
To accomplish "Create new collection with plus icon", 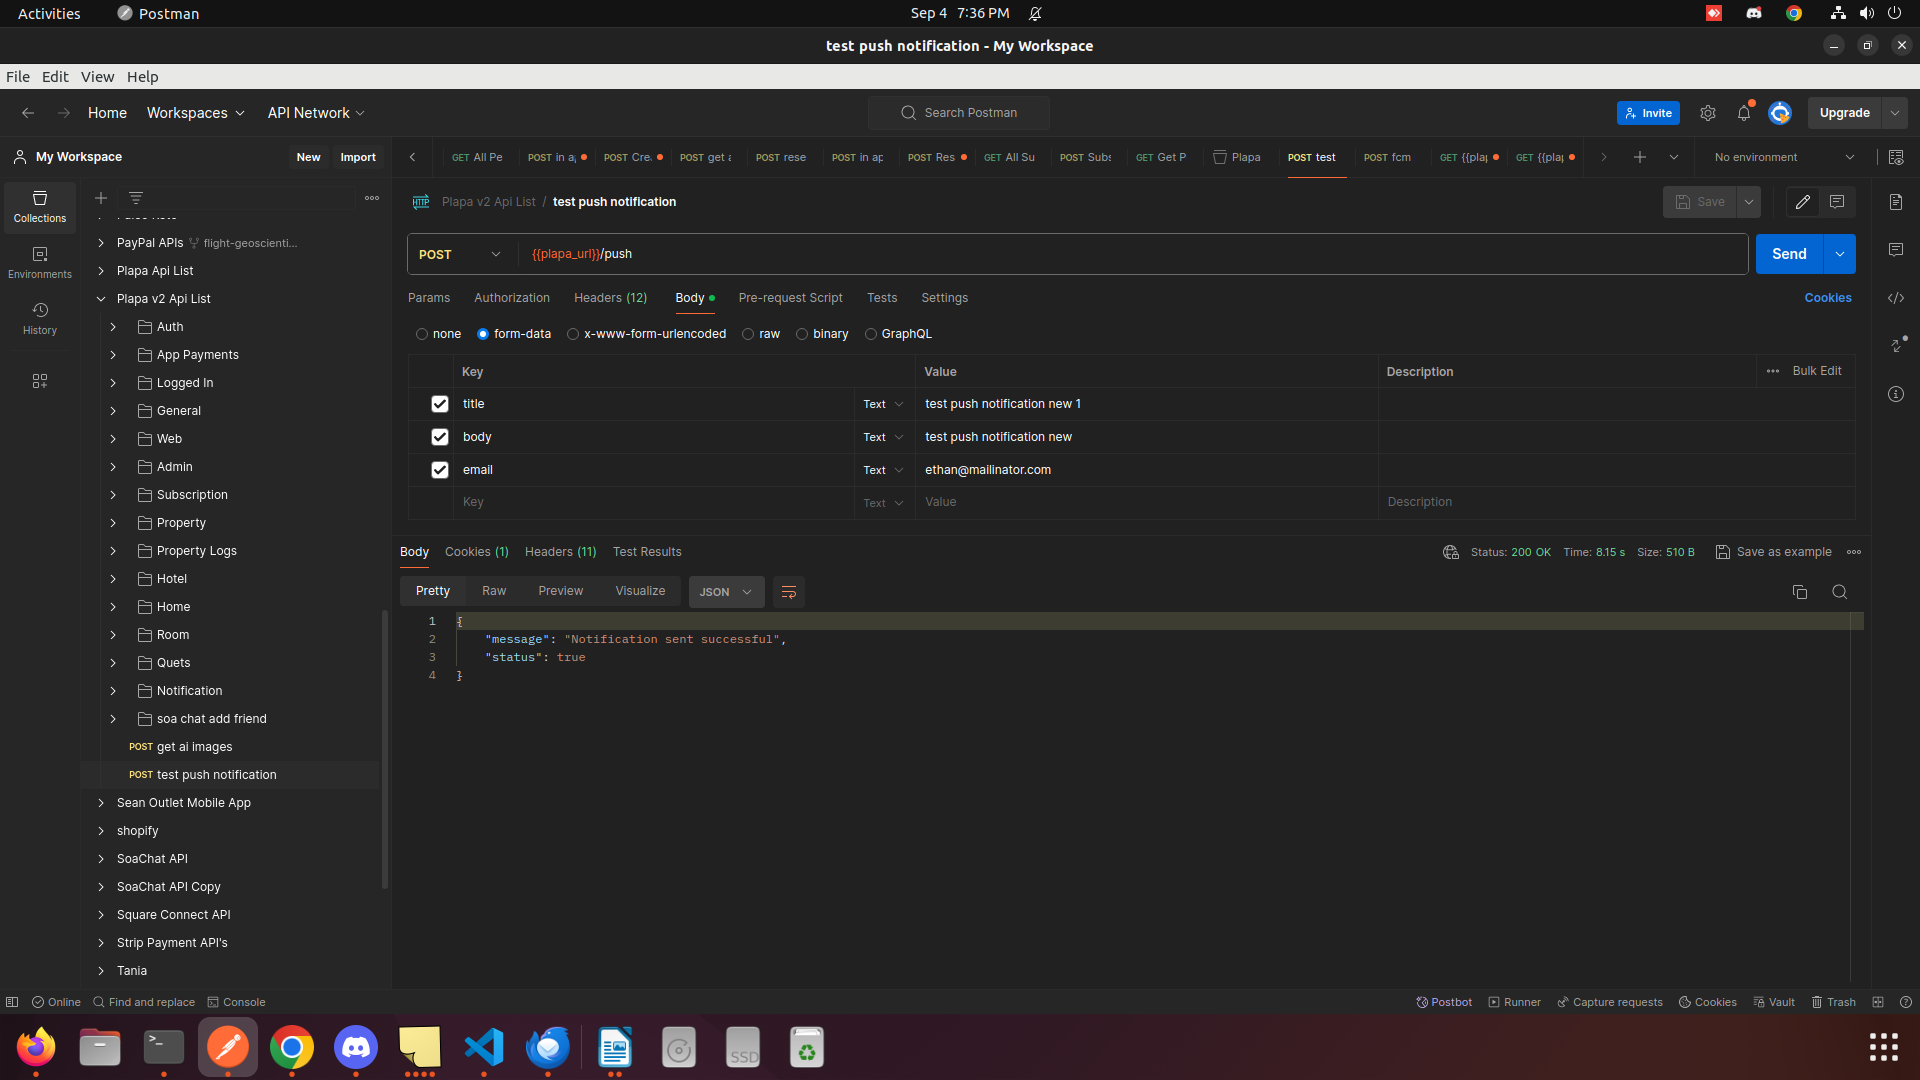I will [101, 198].
